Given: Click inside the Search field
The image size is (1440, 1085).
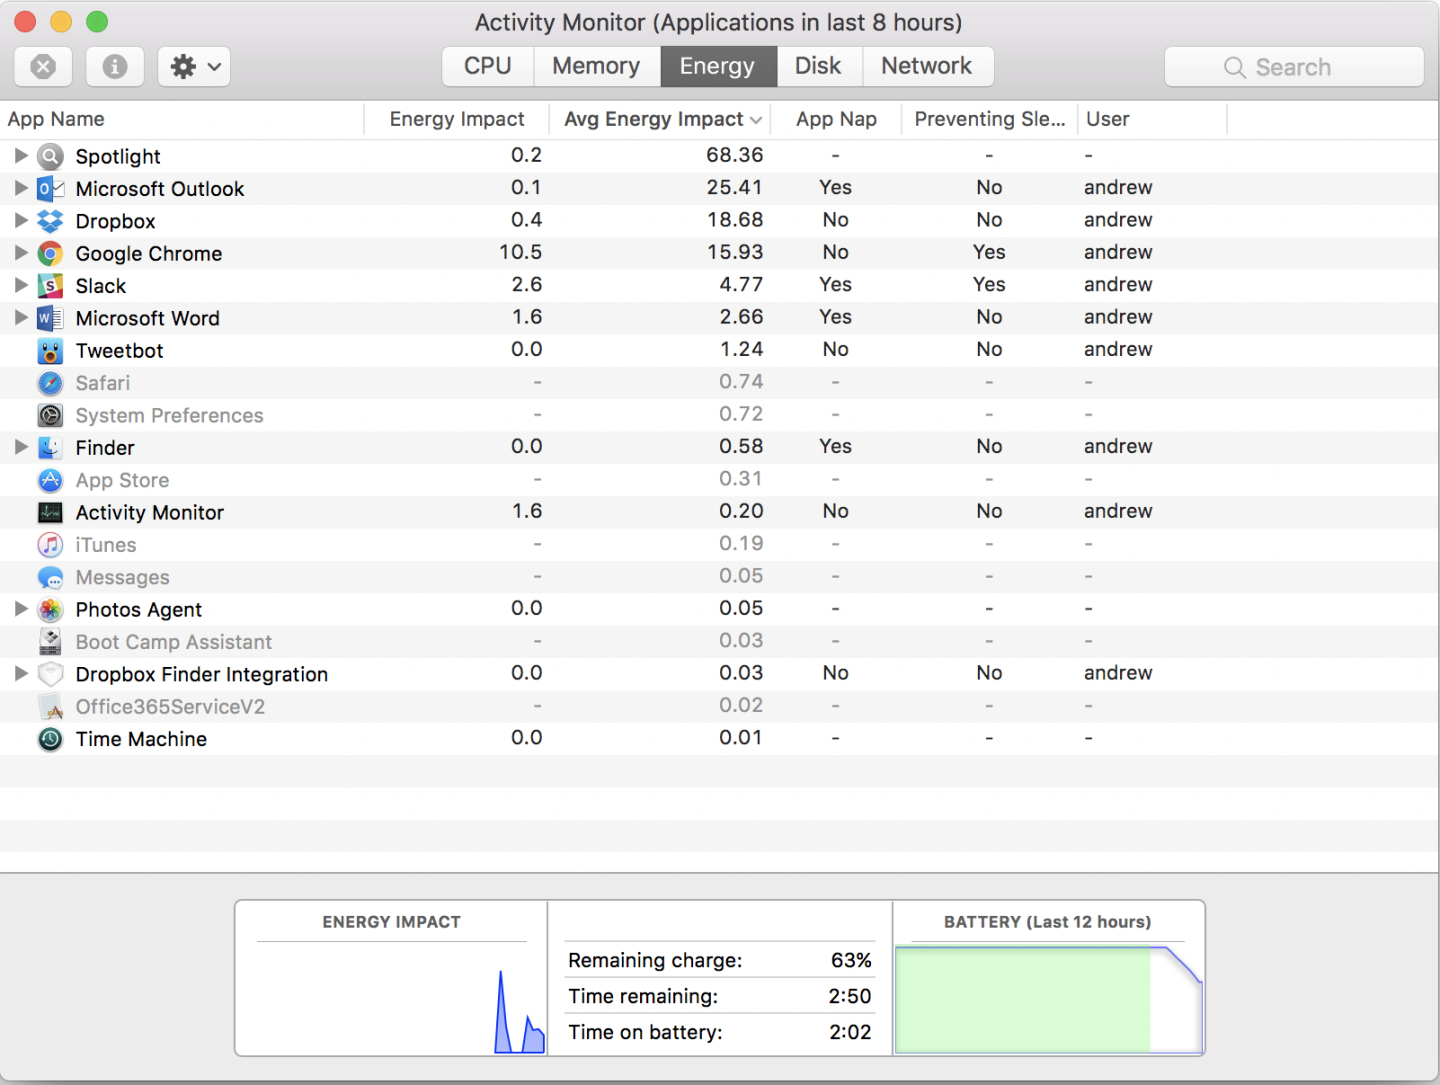Looking at the screenshot, I should point(1294,67).
